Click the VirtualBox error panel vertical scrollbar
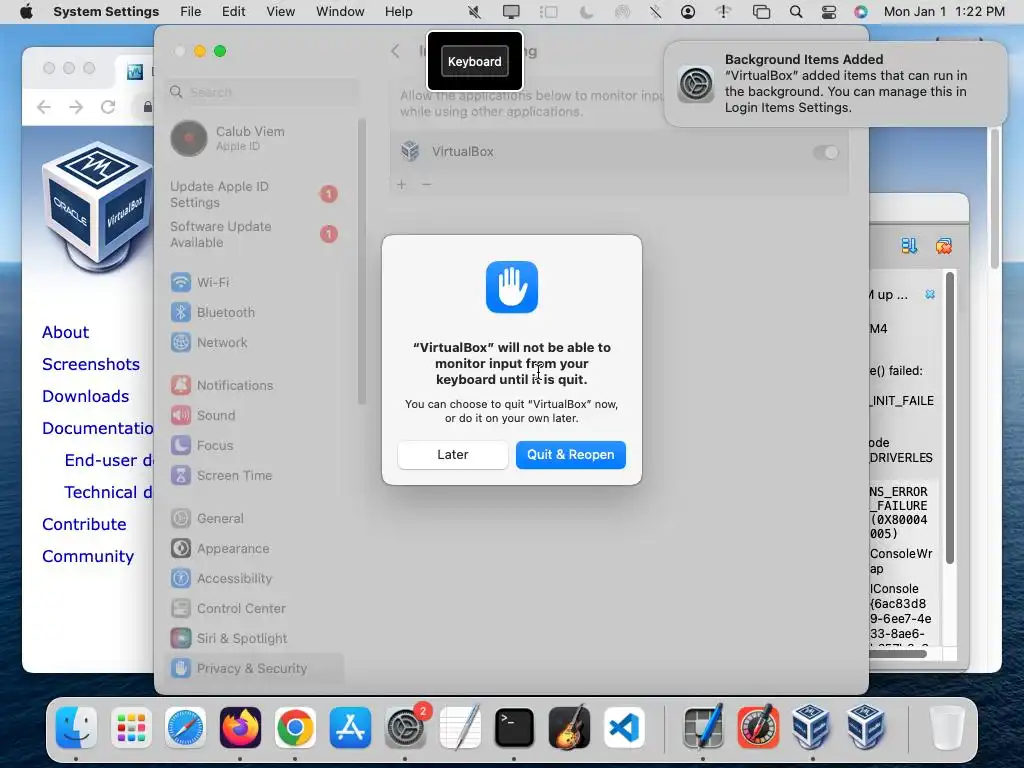 [950, 418]
